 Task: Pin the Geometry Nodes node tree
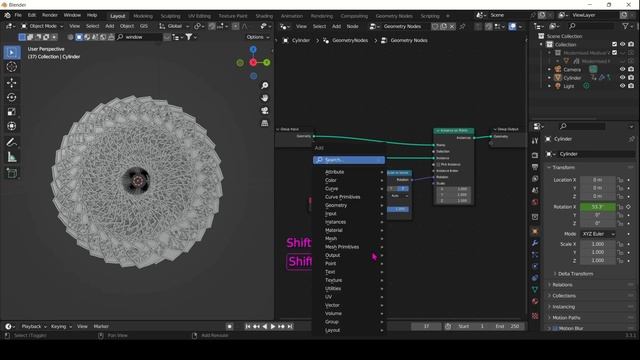coord(462,26)
